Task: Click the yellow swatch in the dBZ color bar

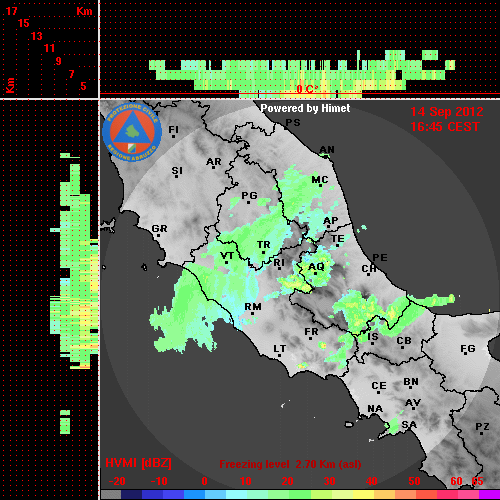Action: tap(364, 495)
